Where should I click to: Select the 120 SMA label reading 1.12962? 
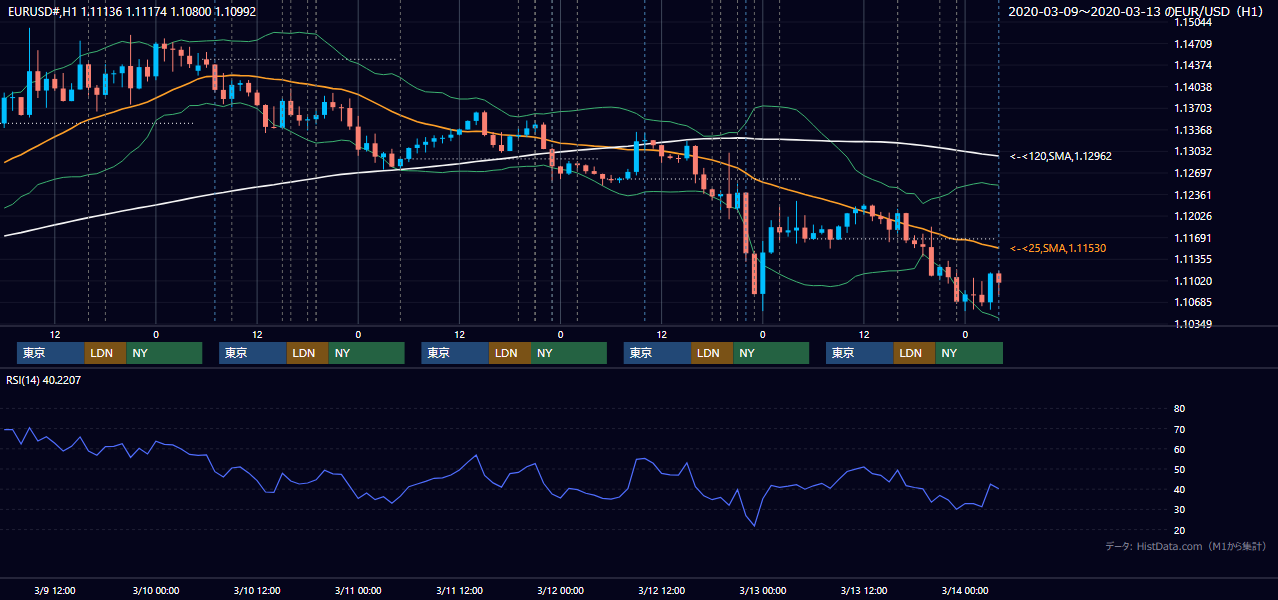pyautogui.click(x=1060, y=156)
